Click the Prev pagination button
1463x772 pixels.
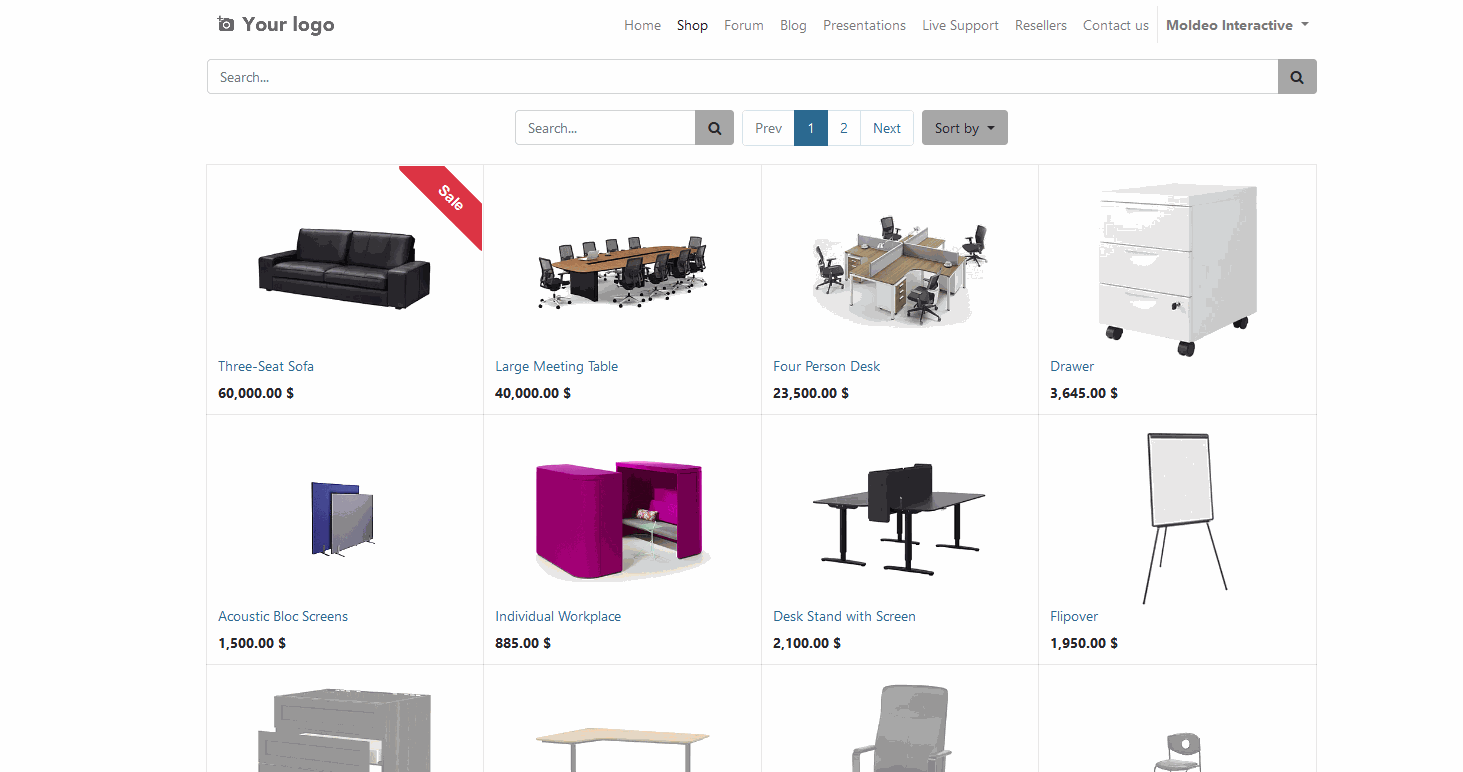tap(768, 128)
